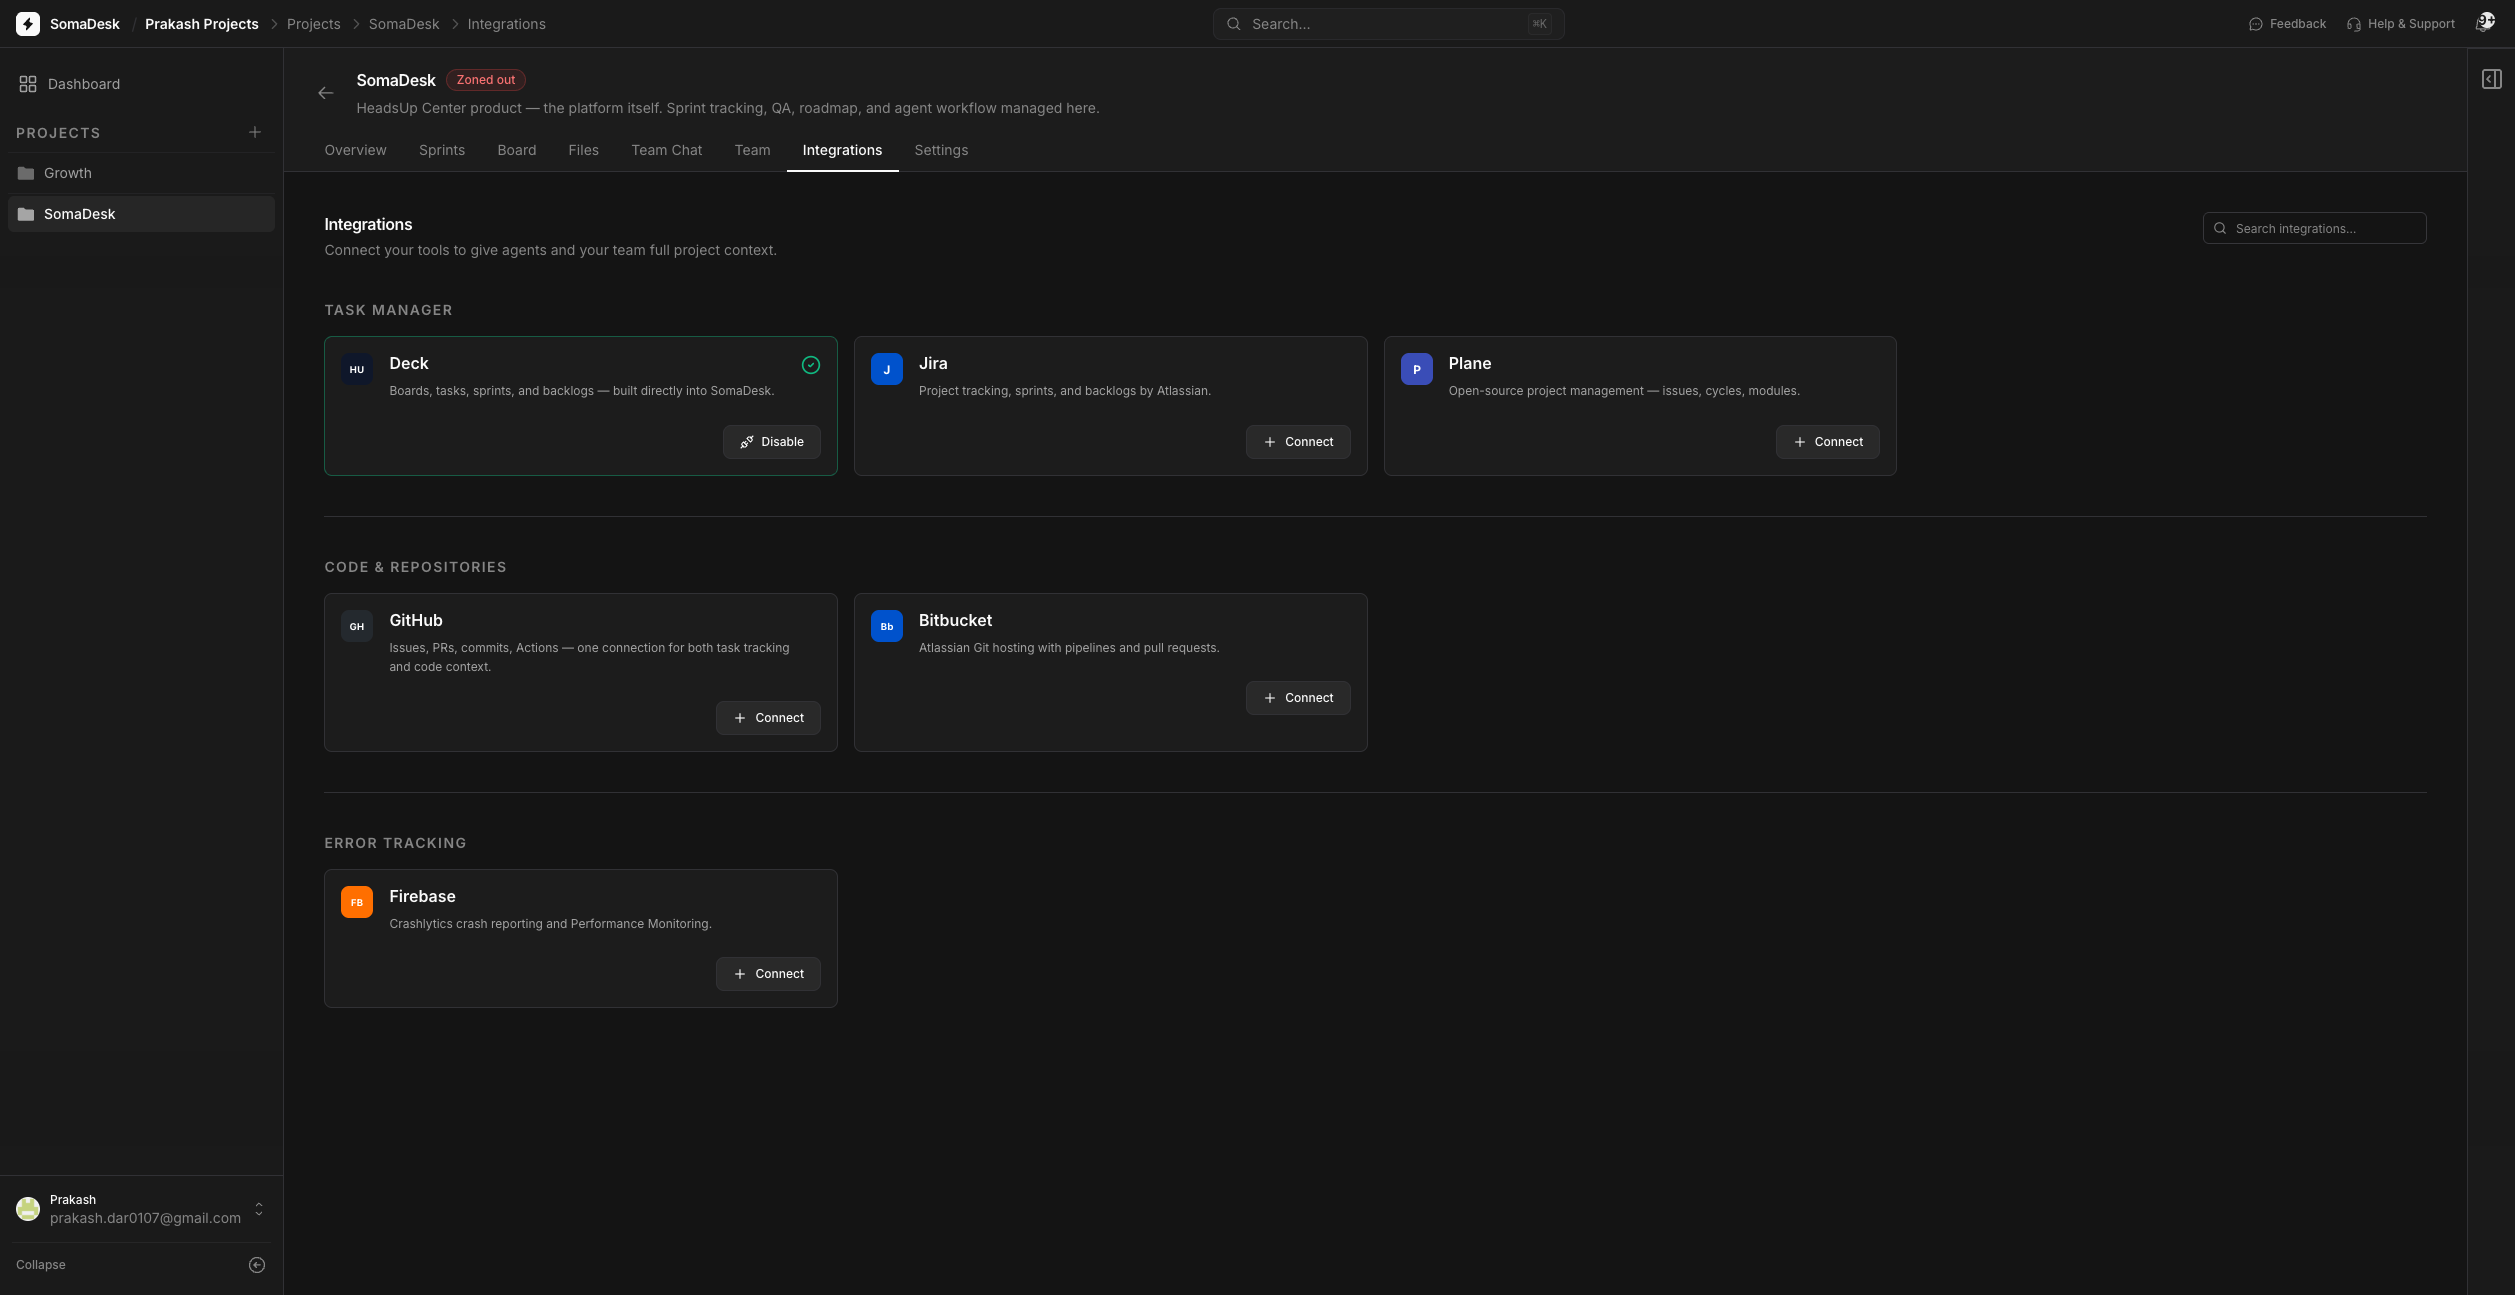This screenshot has width=2515, height=1295.
Task: Click the Deck card title
Action: (409, 364)
